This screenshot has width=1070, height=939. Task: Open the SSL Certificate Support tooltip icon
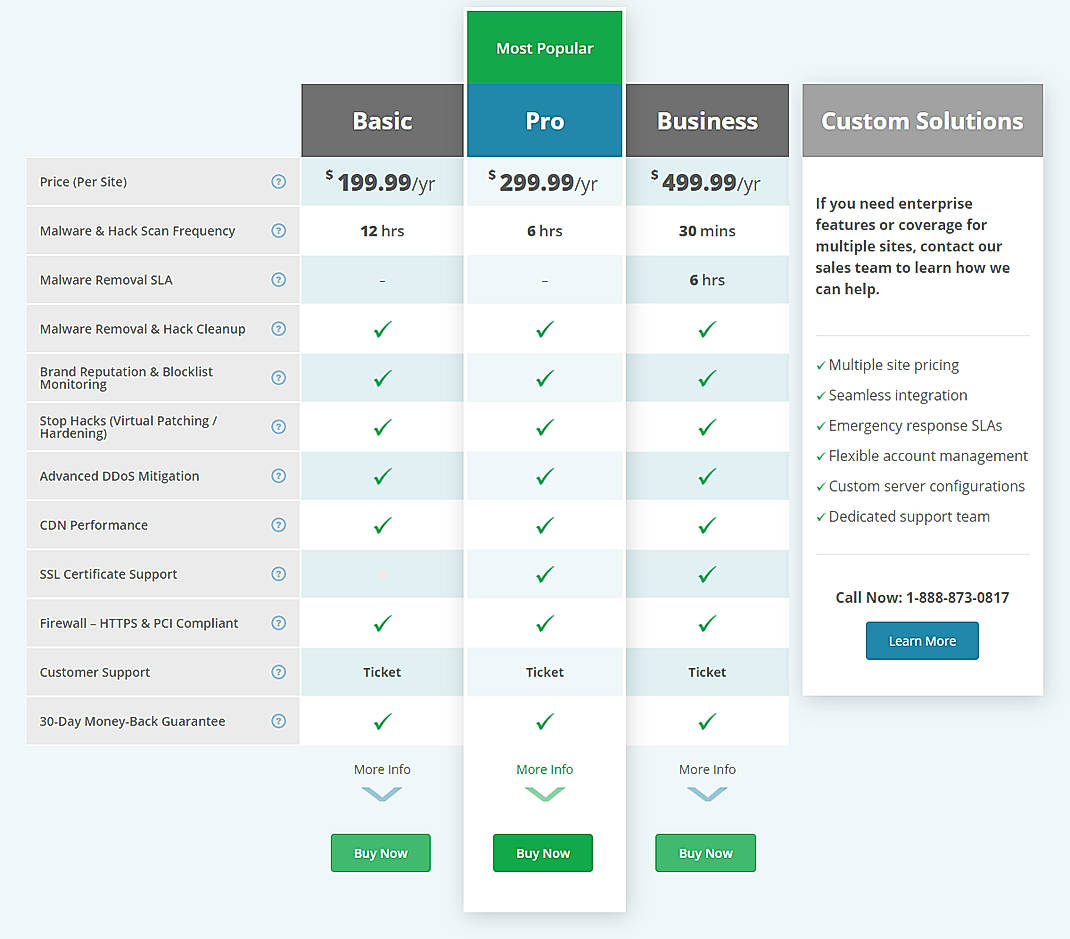[x=279, y=574]
